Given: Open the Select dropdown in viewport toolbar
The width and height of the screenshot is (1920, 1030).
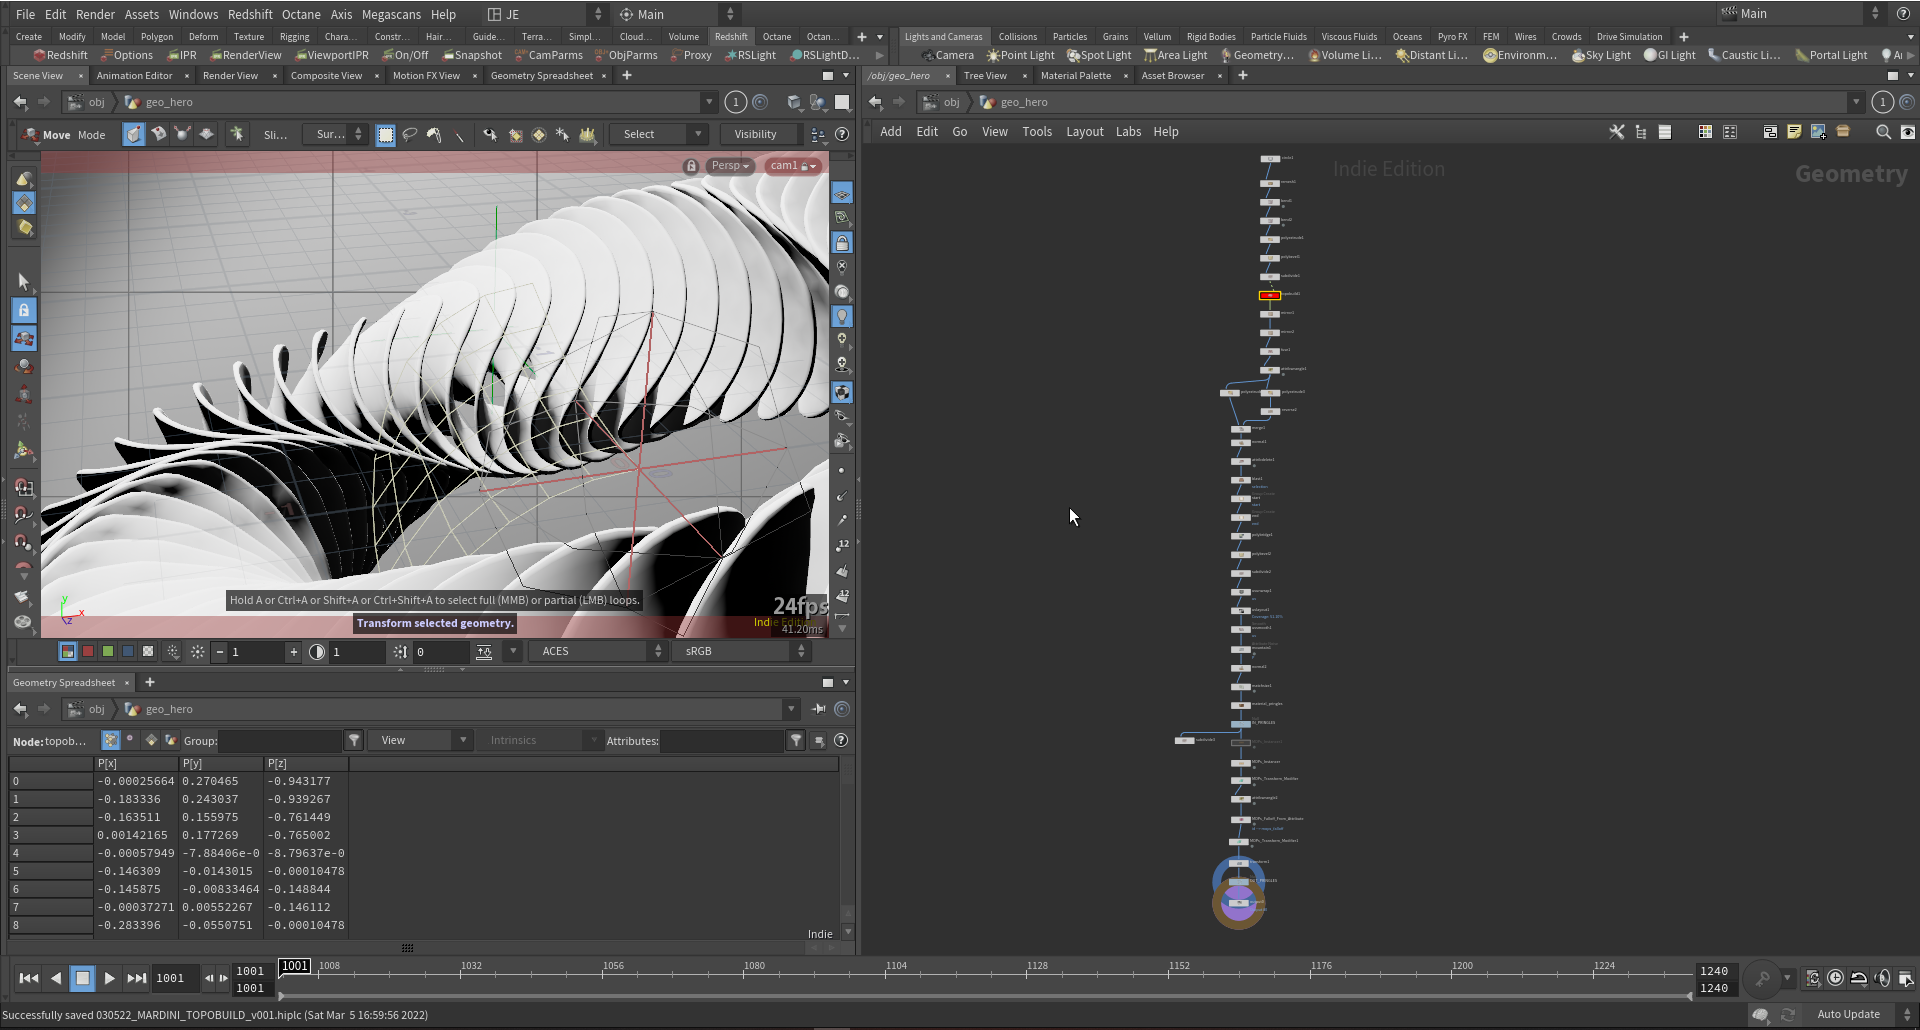Looking at the screenshot, I should pos(657,134).
